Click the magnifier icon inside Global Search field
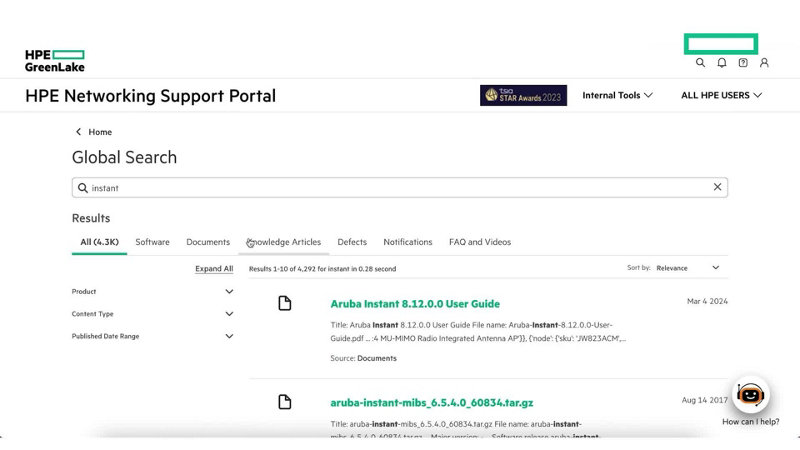This screenshot has width=800, height=450. tap(83, 188)
